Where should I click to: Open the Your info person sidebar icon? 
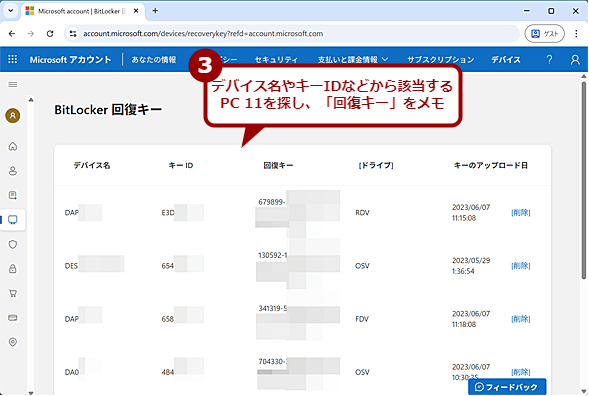click(x=13, y=171)
